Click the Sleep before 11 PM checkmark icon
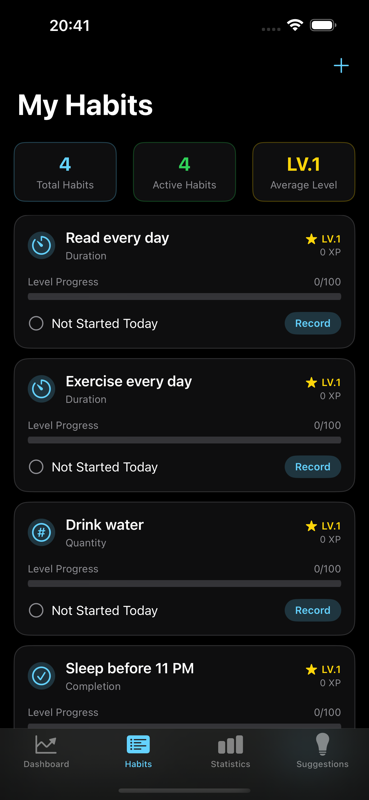369x800 pixels. 41,676
